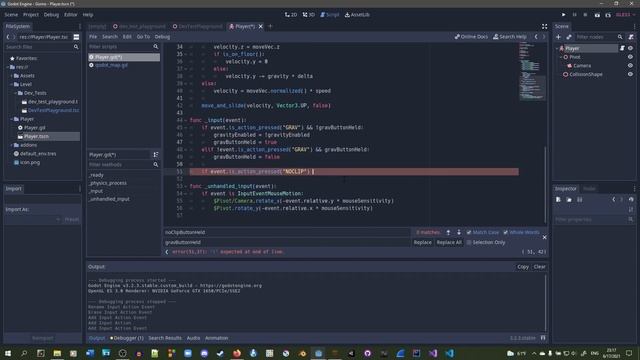Open the script icon on Player node
The image size is (640, 360).
pyautogui.click(x=622, y=48)
